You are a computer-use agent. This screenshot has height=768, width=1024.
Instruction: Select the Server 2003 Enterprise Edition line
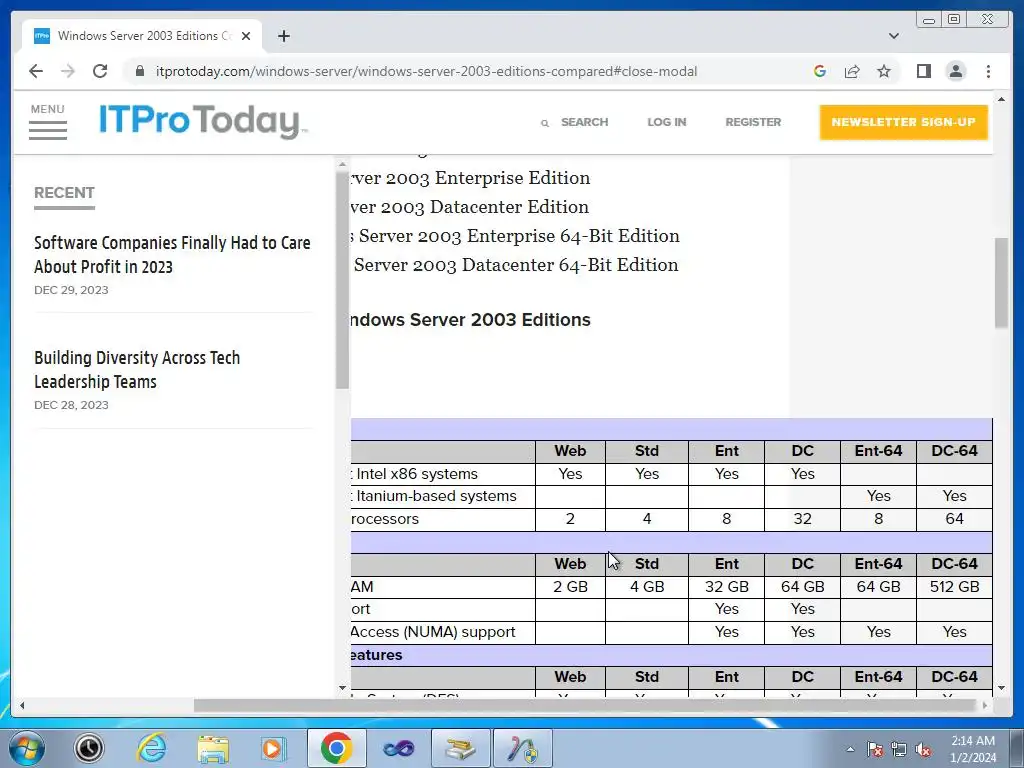470,178
